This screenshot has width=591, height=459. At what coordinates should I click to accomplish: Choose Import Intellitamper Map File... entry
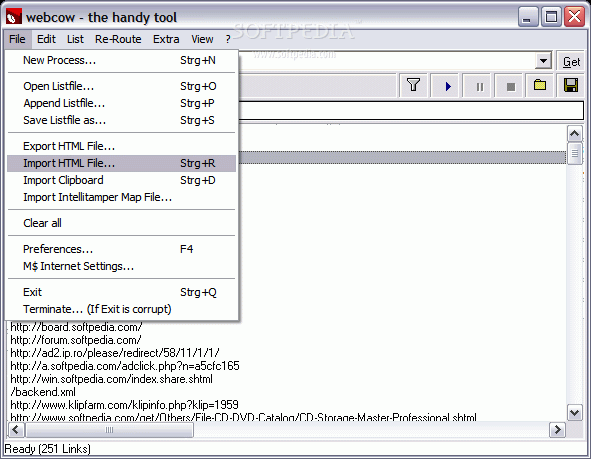tap(121, 197)
